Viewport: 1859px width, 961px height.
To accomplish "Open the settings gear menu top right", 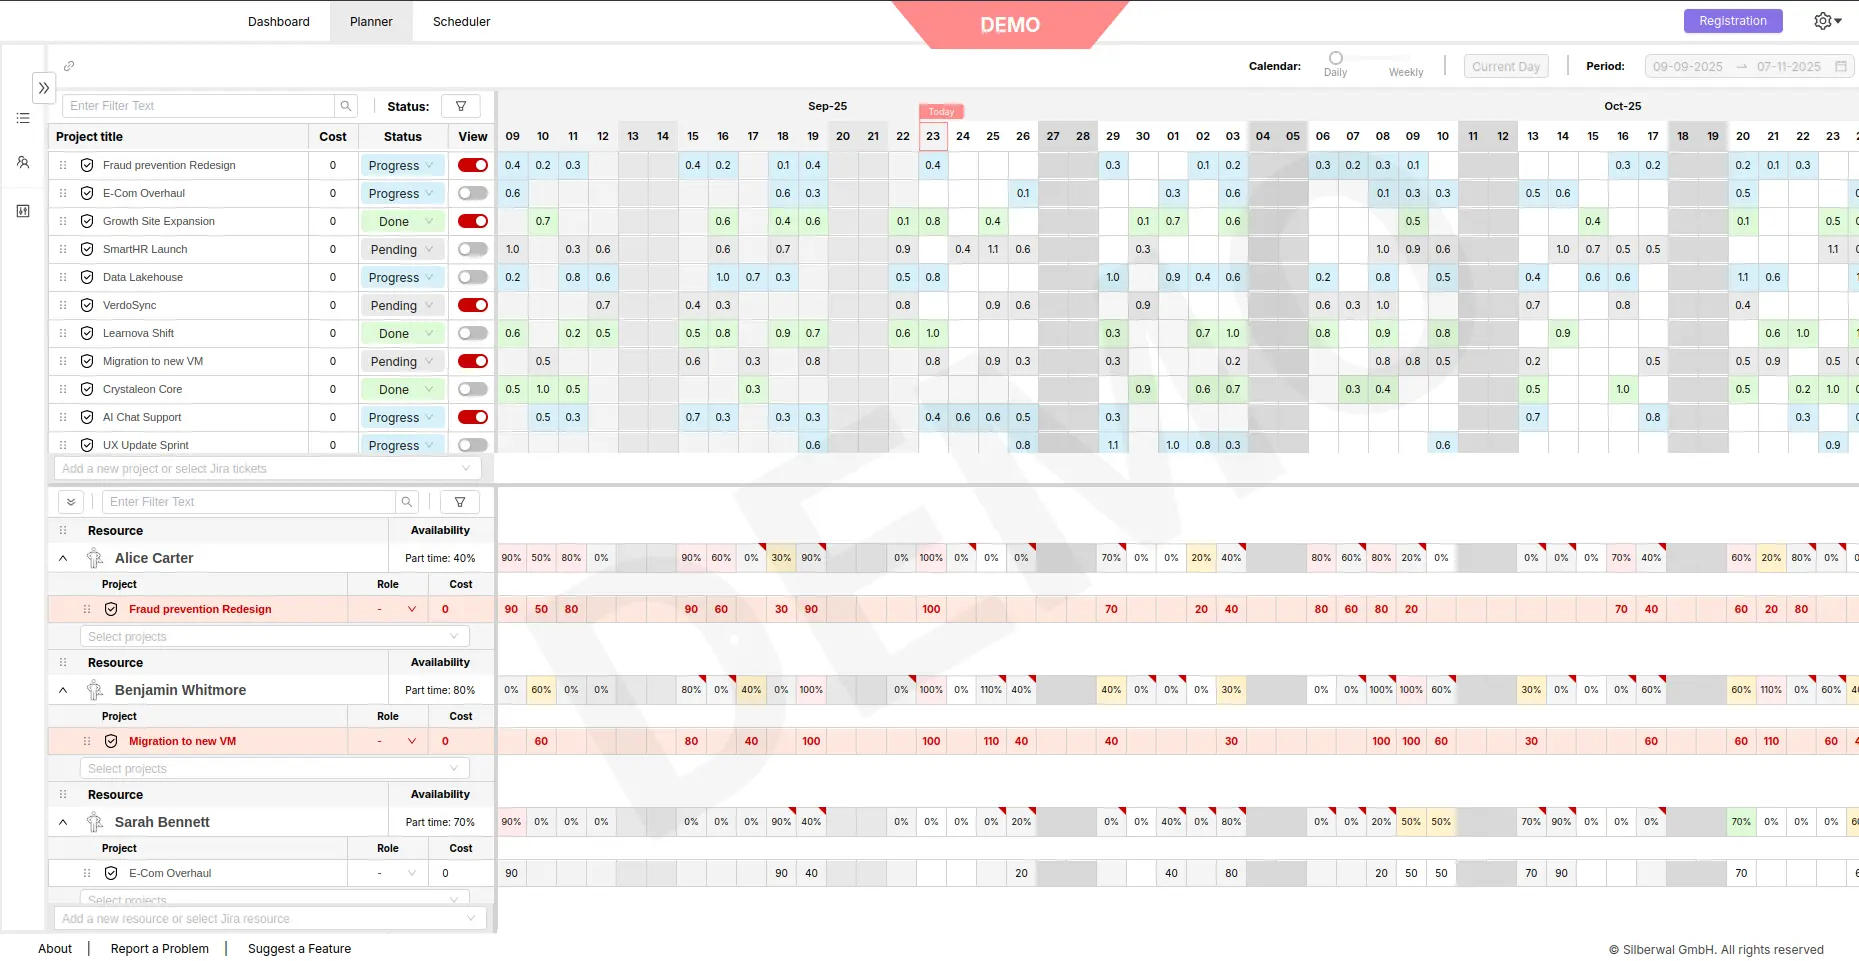I will [x=1822, y=21].
